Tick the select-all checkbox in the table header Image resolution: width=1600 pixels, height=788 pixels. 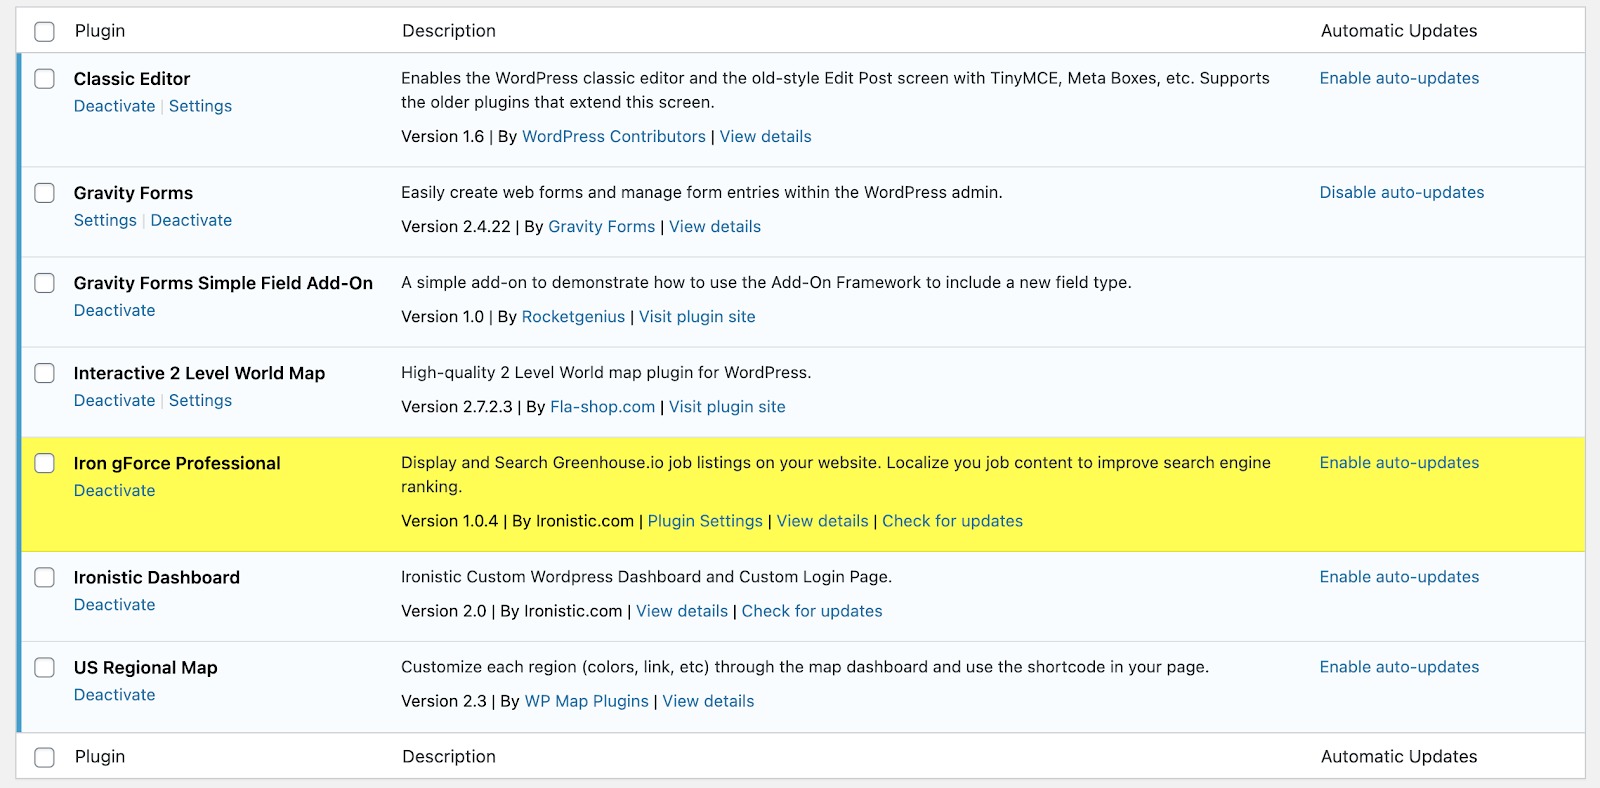point(45,31)
